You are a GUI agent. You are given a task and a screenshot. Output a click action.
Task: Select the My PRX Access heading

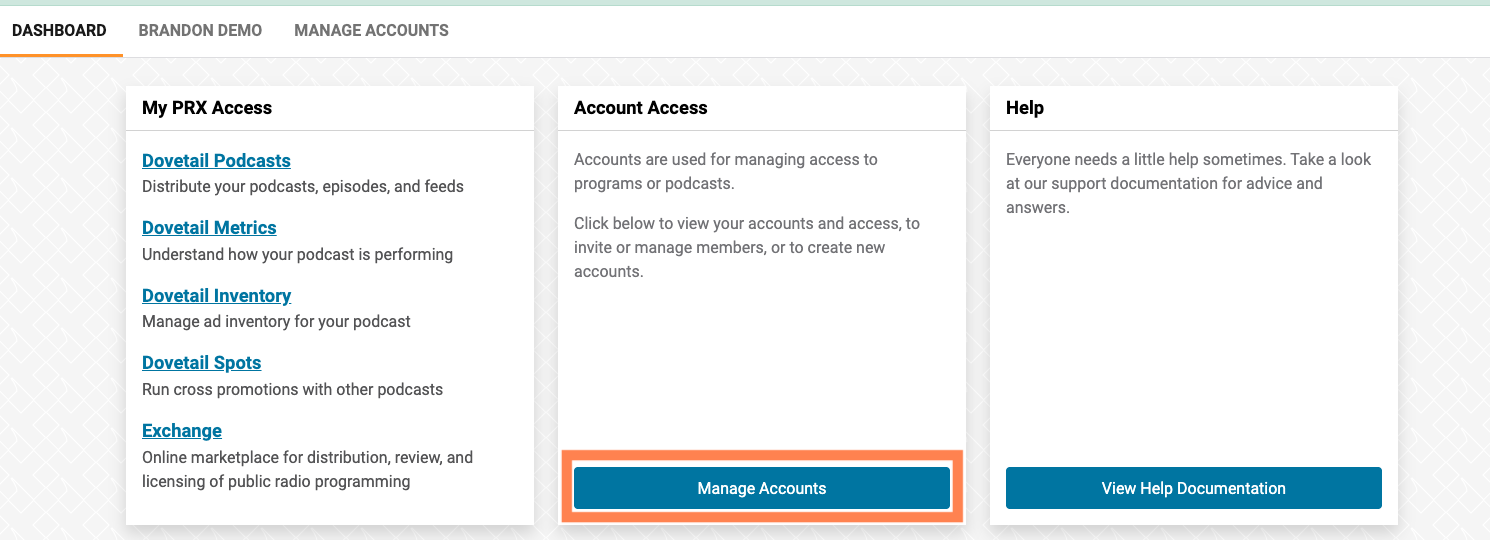click(x=207, y=108)
